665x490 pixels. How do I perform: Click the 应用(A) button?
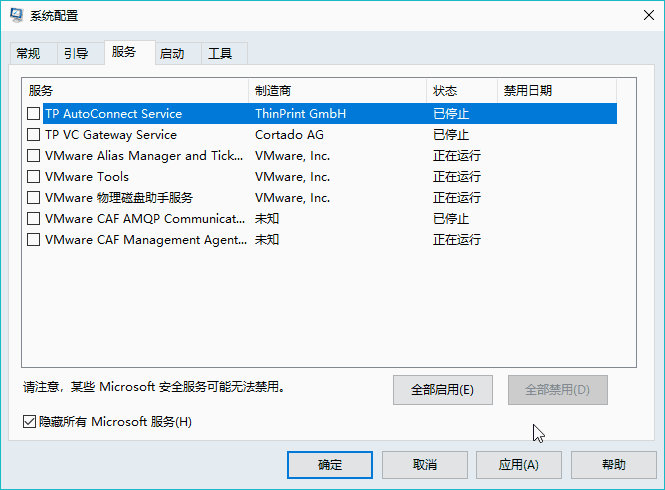pos(519,465)
